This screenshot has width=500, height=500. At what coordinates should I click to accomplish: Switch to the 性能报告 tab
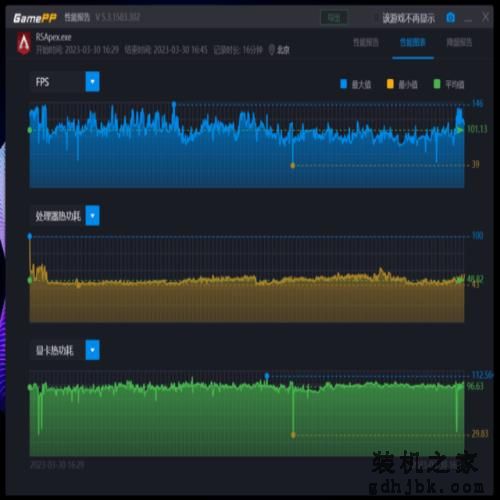click(366, 42)
